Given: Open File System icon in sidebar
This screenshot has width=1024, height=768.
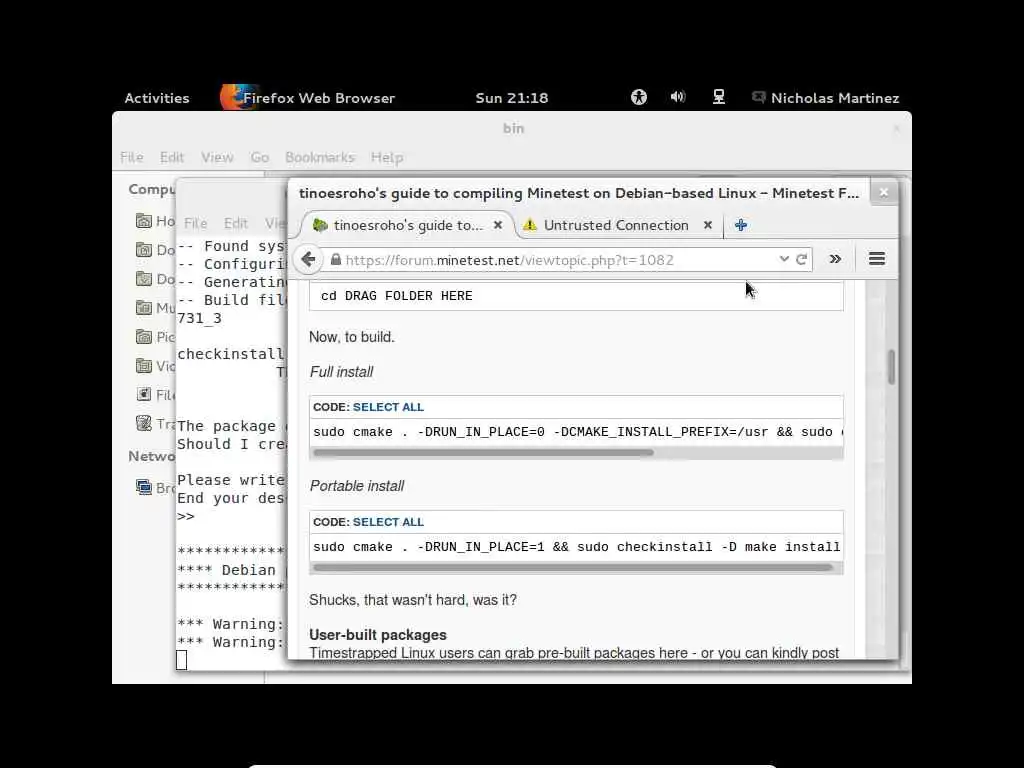Looking at the screenshot, I should point(144,394).
